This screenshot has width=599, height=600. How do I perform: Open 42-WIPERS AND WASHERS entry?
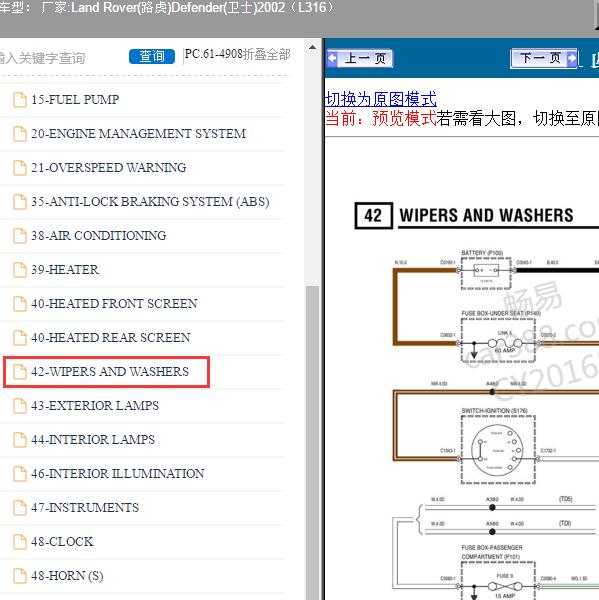click(110, 372)
